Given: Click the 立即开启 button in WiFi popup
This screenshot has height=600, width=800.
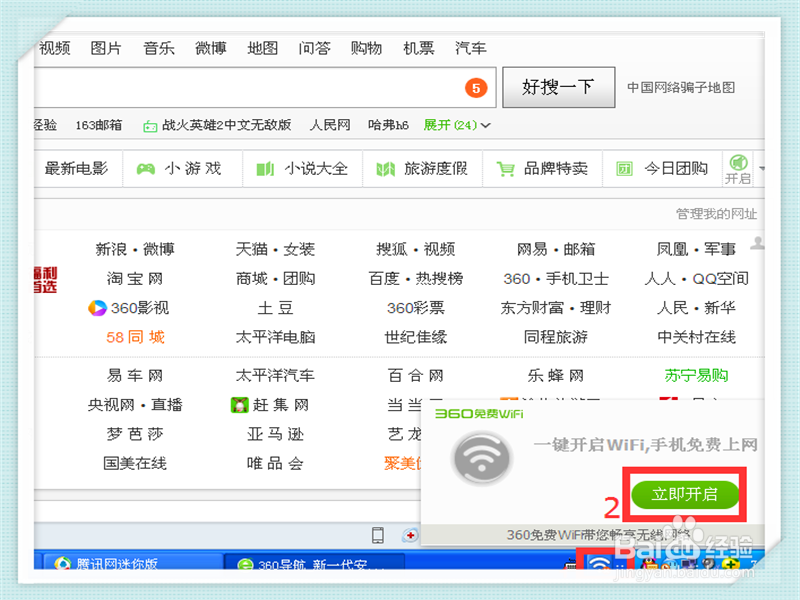Looking at the screenshot, I should click(x=685, y=494).
